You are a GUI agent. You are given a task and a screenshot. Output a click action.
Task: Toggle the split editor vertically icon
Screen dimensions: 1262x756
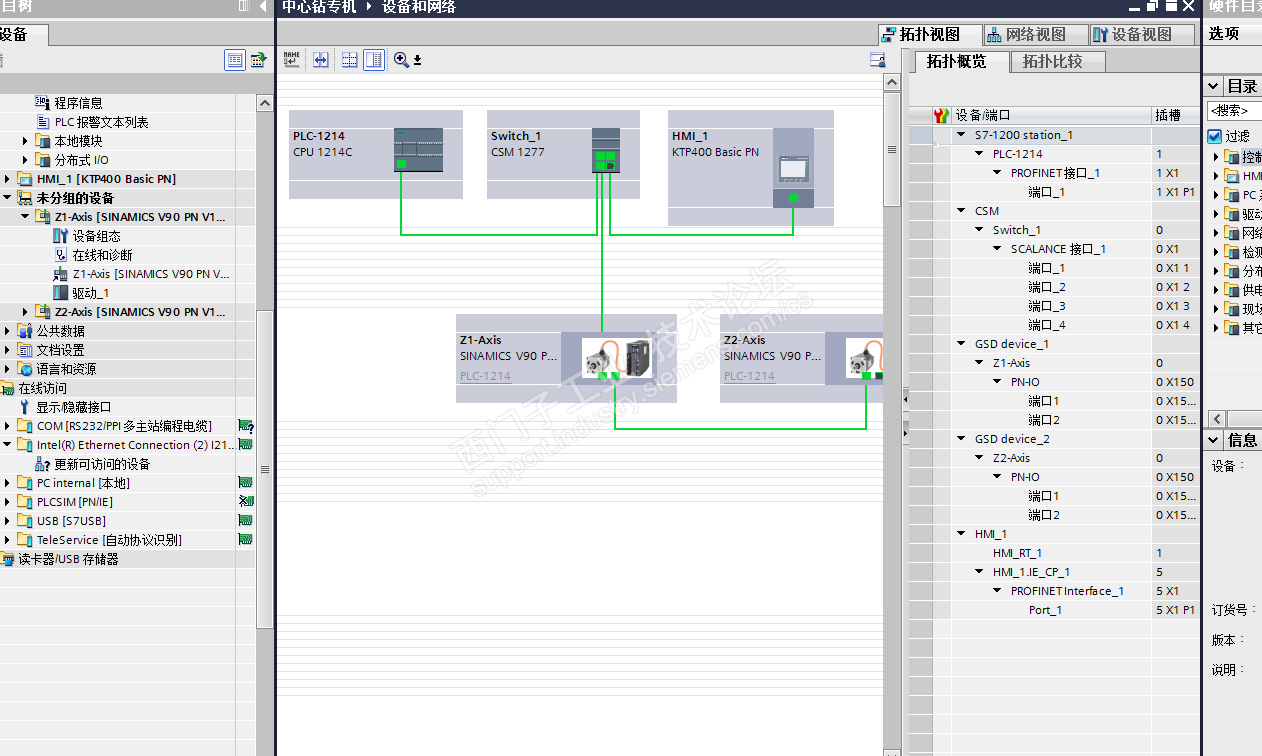(x=374, y=60)
